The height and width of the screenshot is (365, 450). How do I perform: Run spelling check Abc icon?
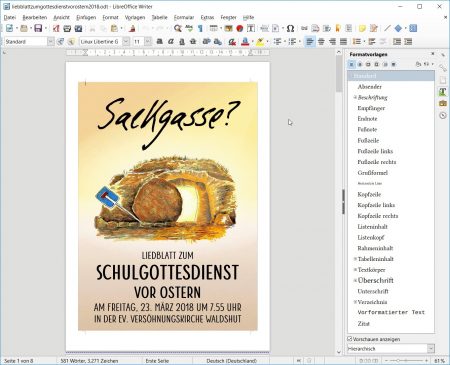[189, 28]
